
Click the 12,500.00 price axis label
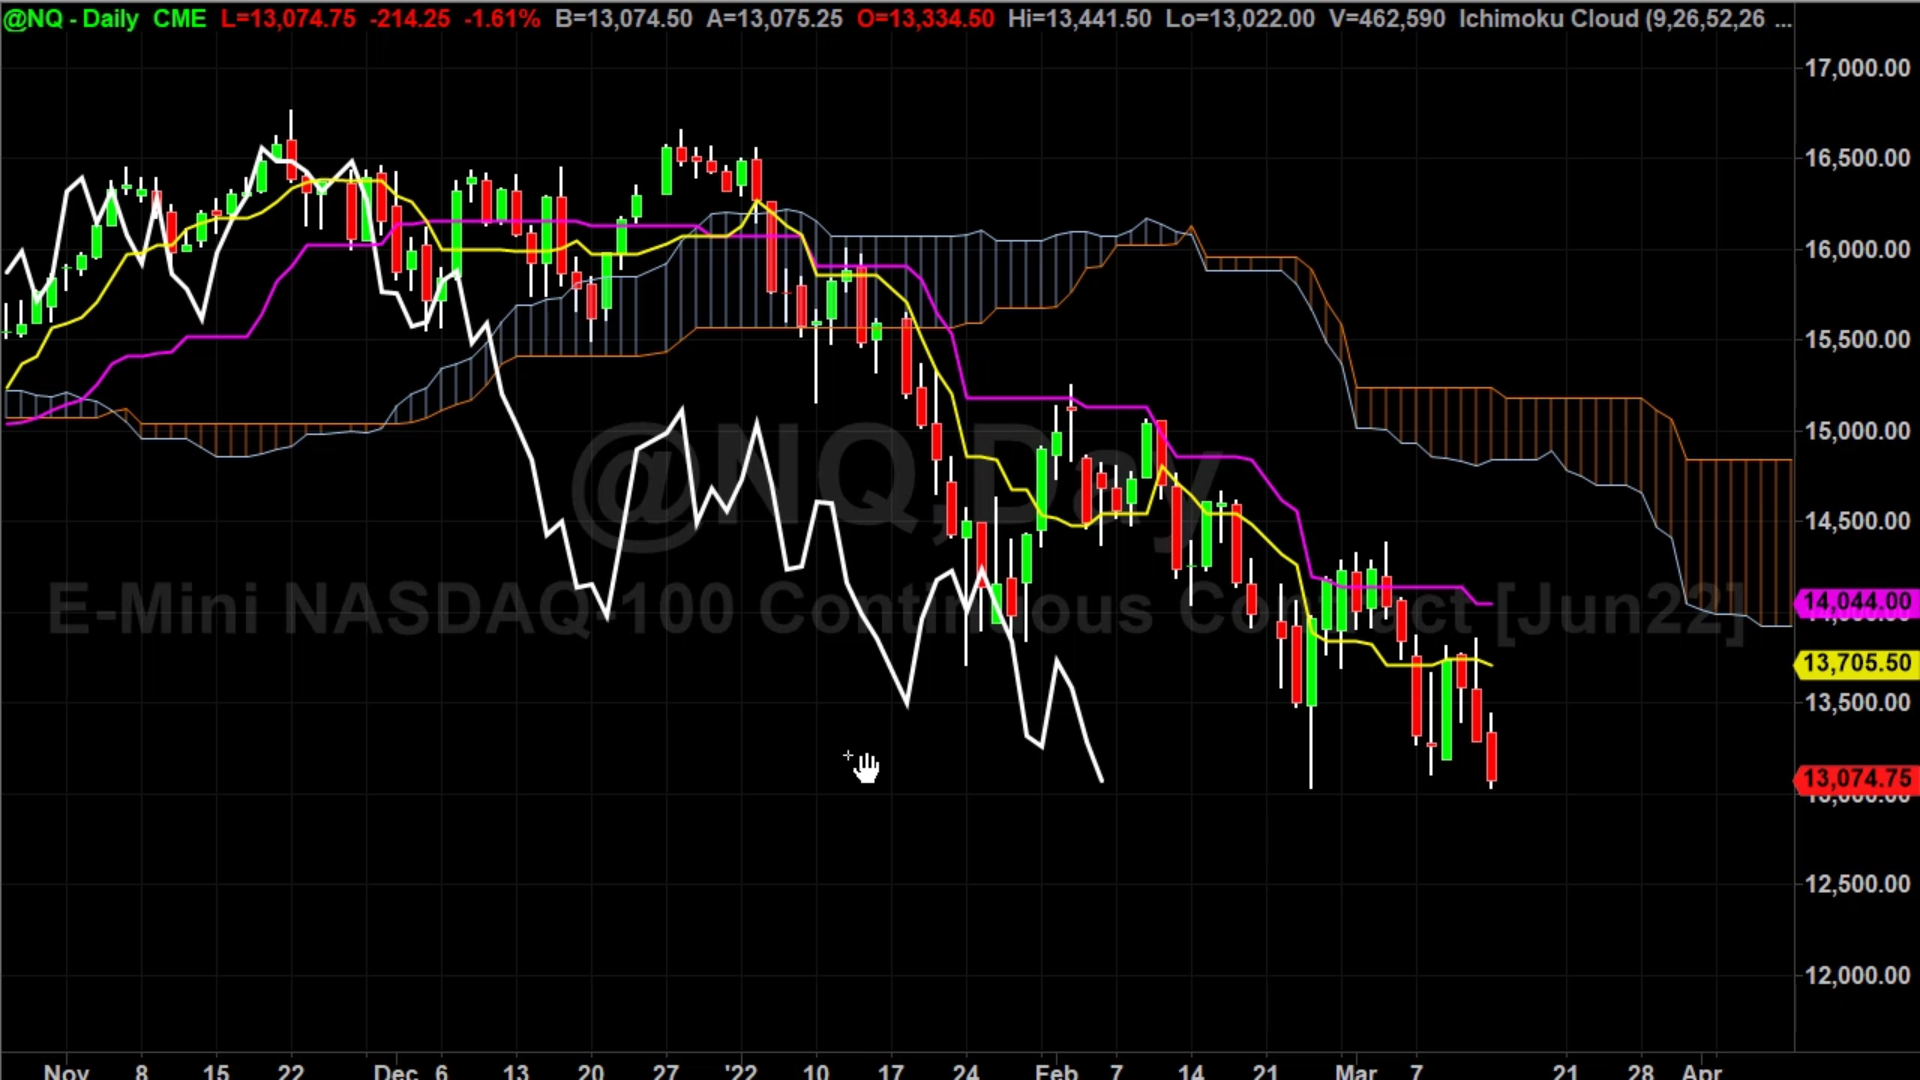tap(1857, 884)
